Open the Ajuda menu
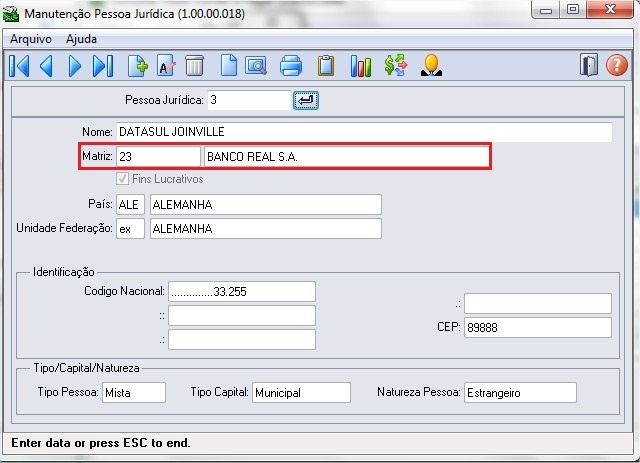This screenshot has height=463, width=640. pos(82,39)
